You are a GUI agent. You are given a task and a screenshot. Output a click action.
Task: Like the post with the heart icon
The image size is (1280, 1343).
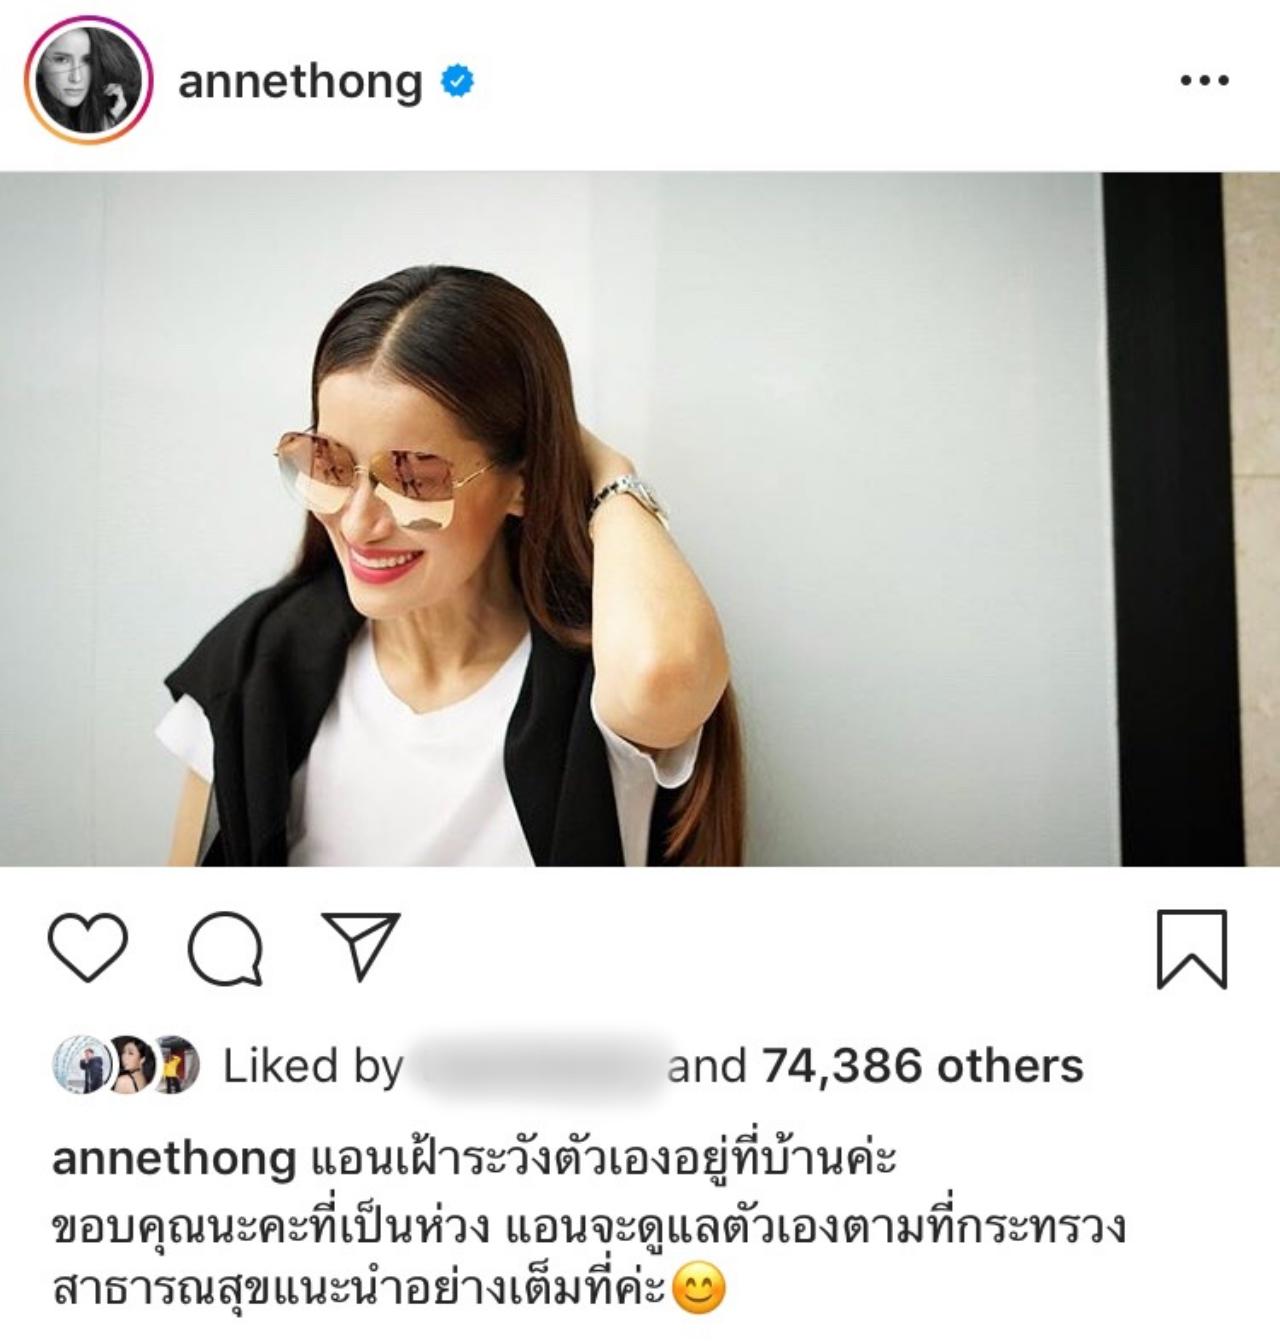coord(88,947)
